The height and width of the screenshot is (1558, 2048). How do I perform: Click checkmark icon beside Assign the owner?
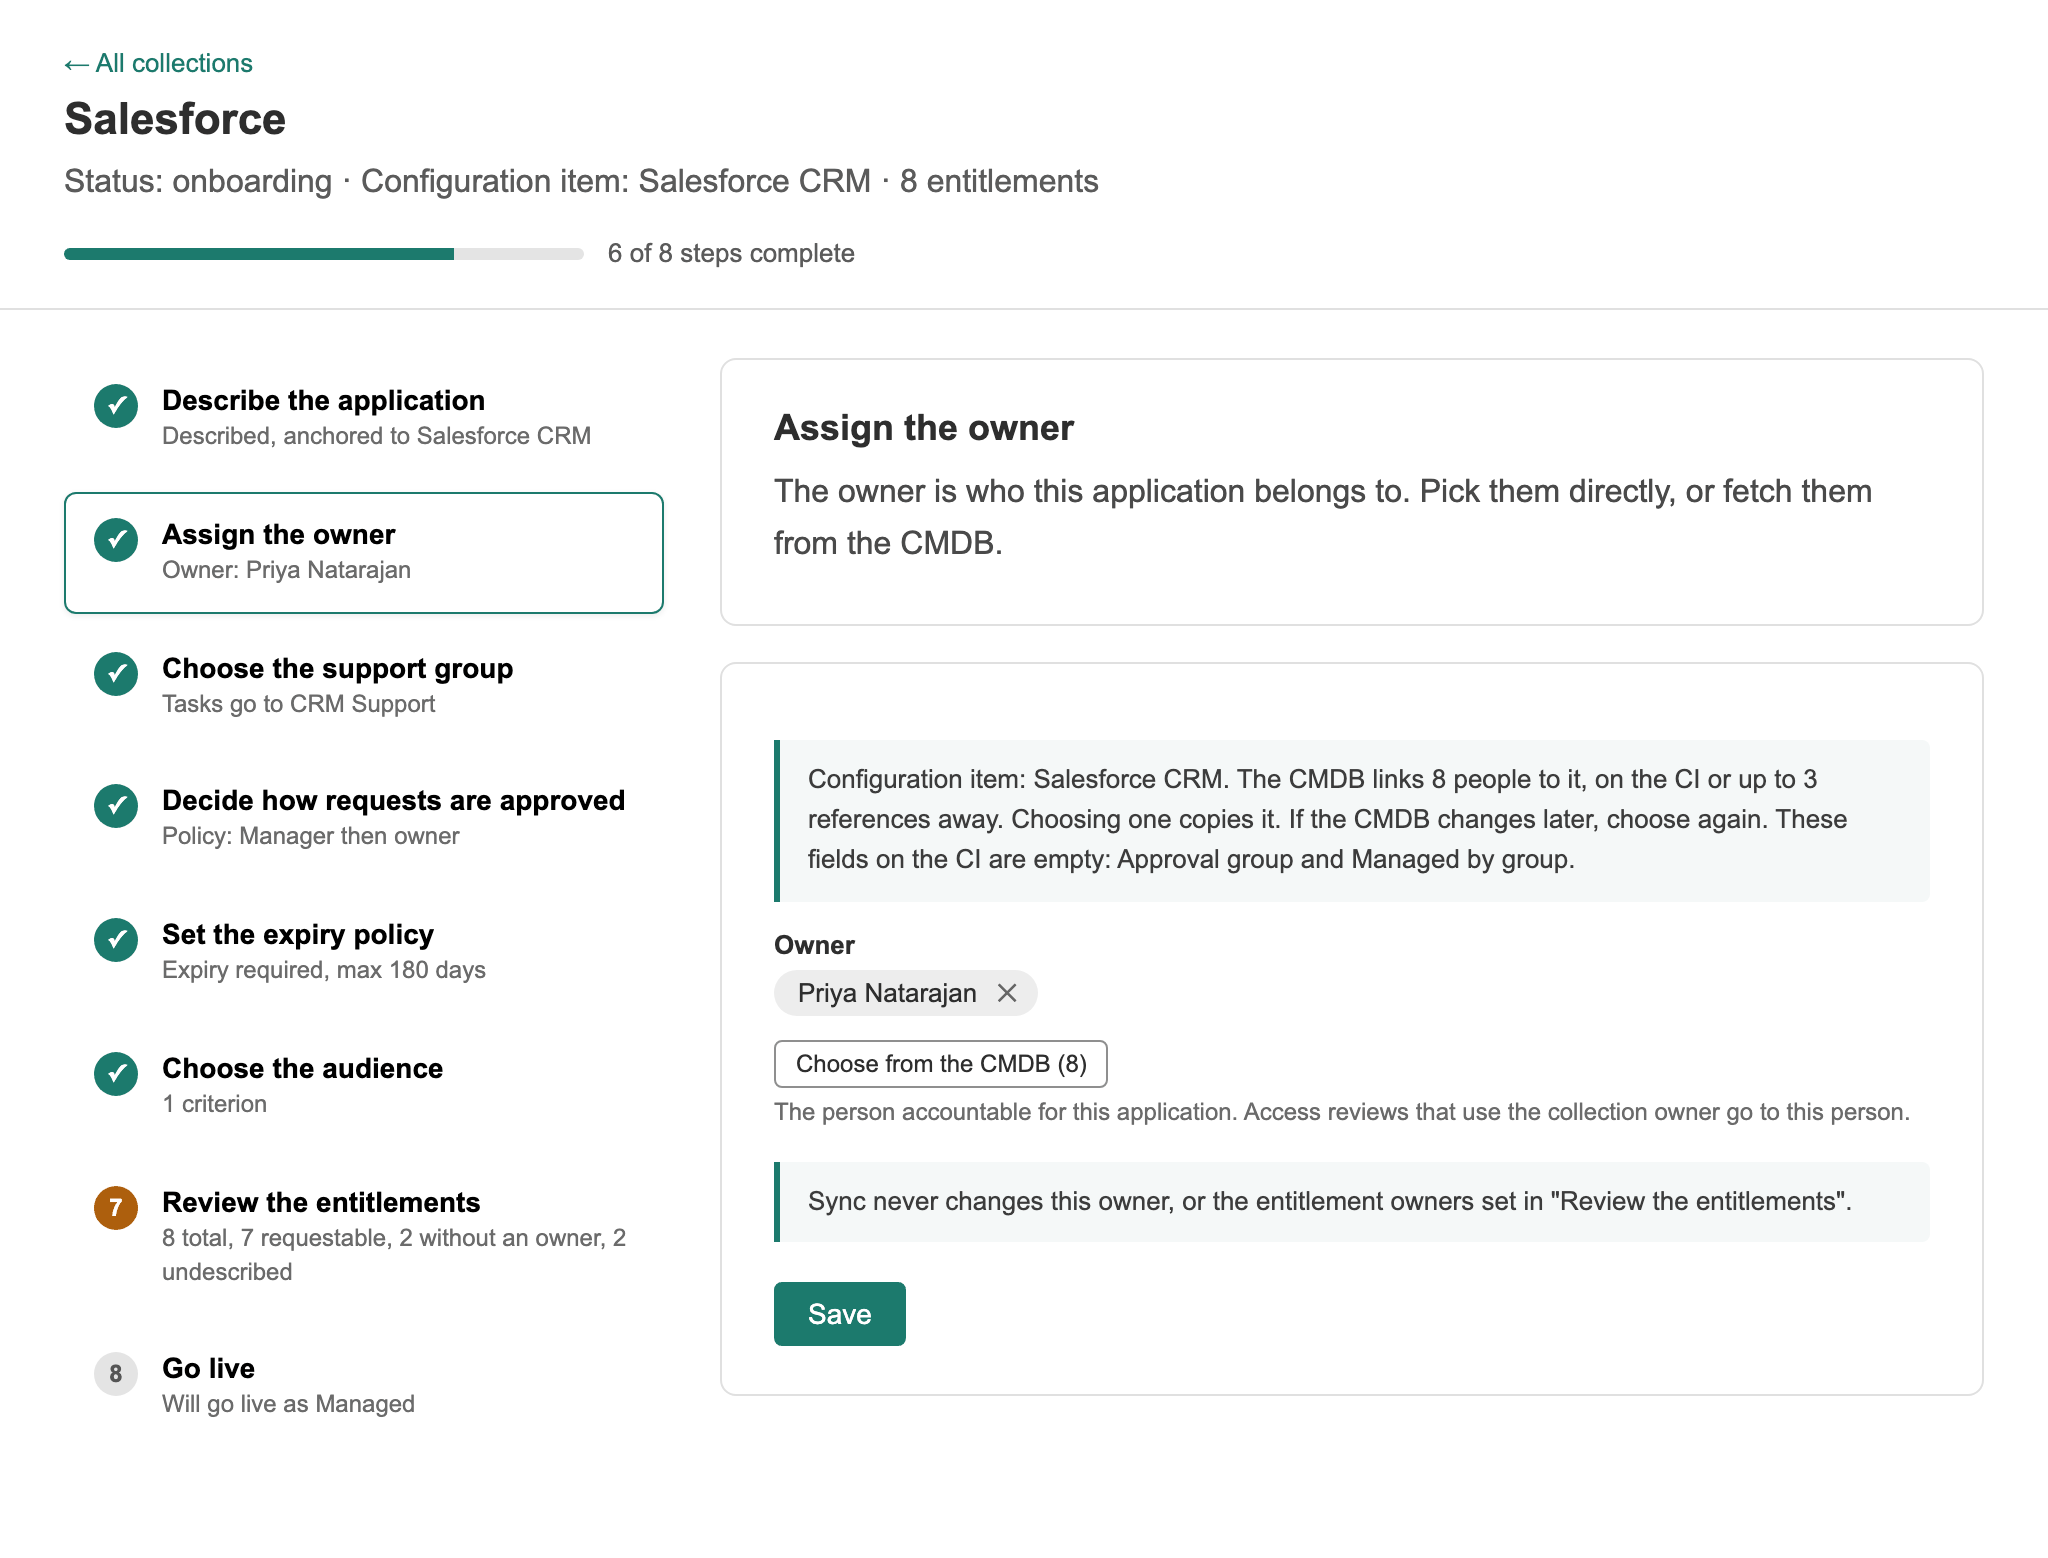(x=116, y=540)
